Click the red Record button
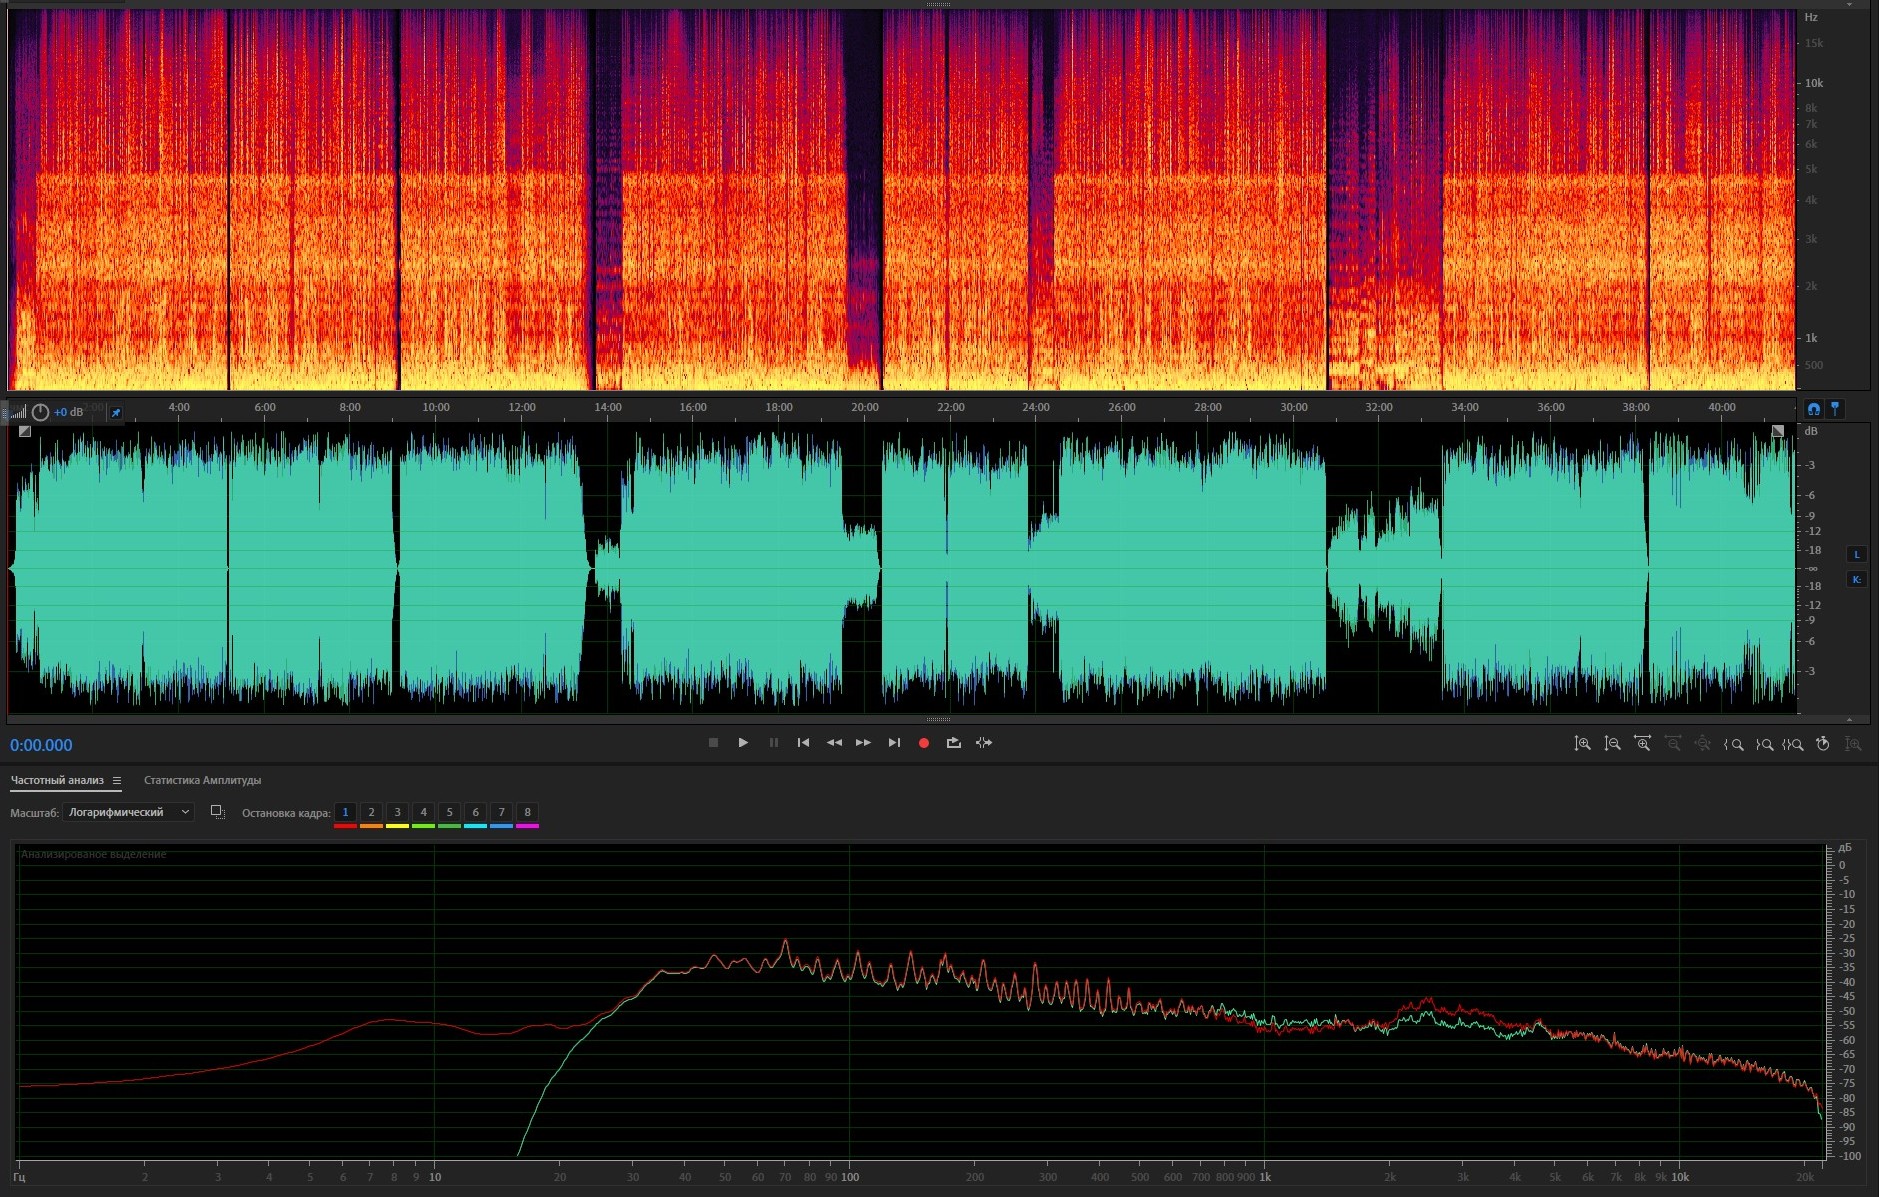 924,743
